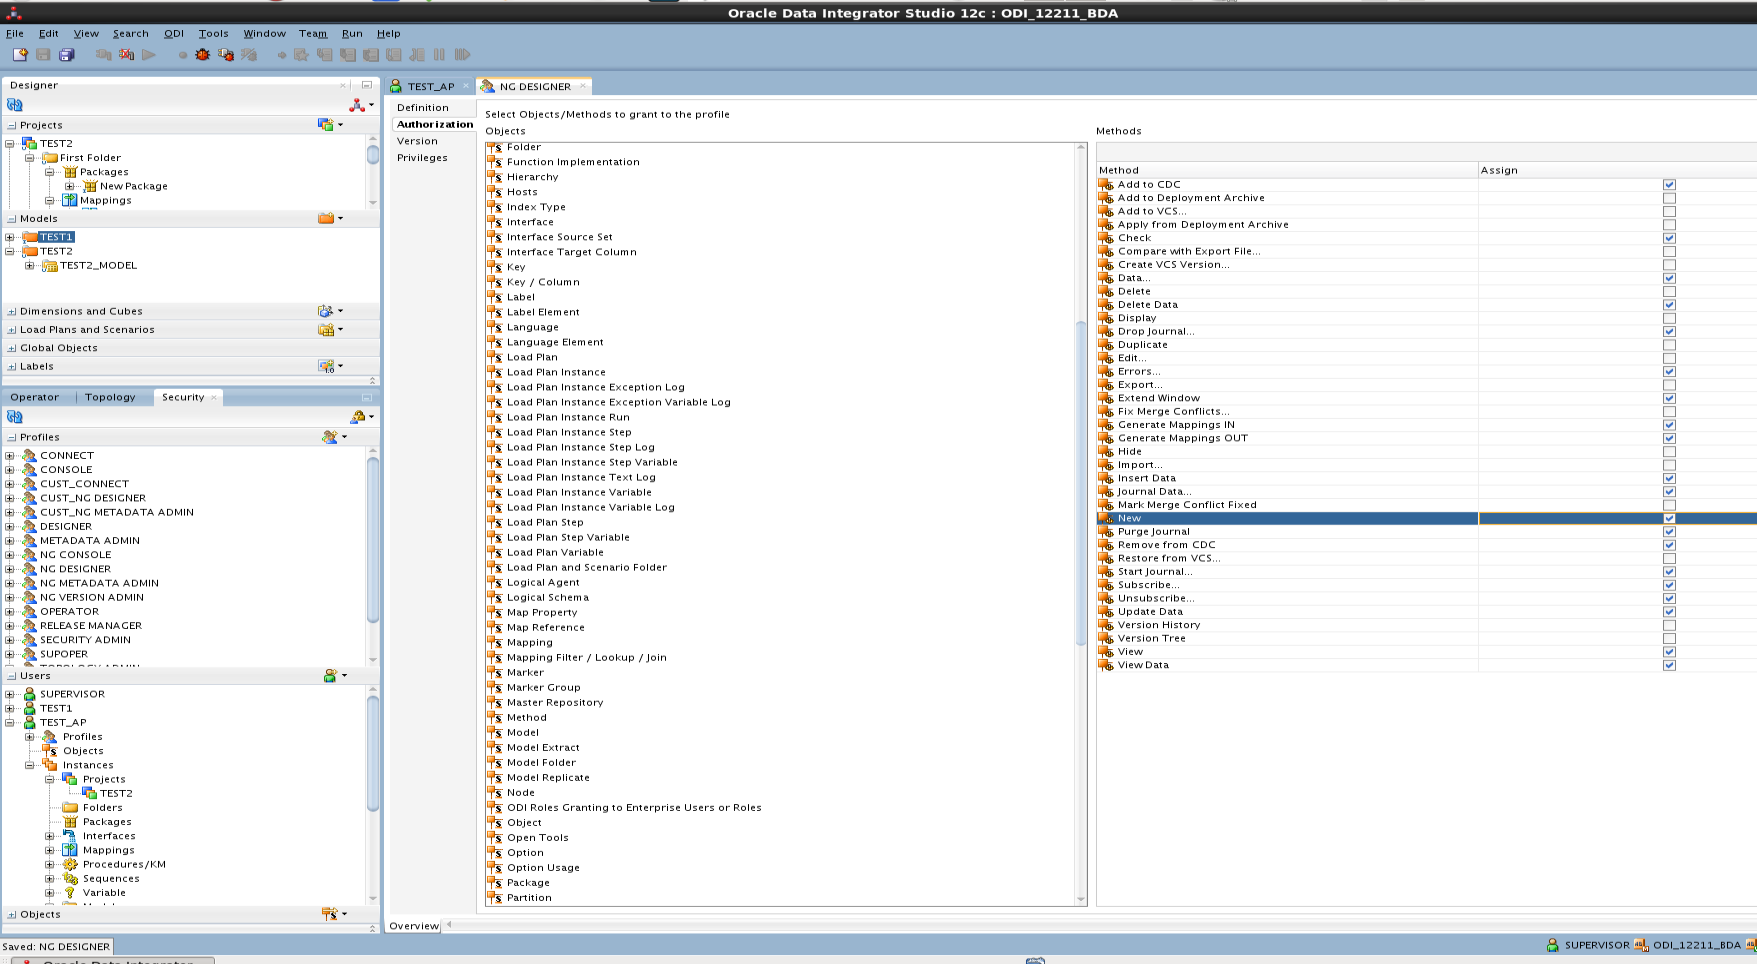Screen dimensions: 1757x964
Task: Expand the TEST1 model folder
Action: tap(10, 237)
